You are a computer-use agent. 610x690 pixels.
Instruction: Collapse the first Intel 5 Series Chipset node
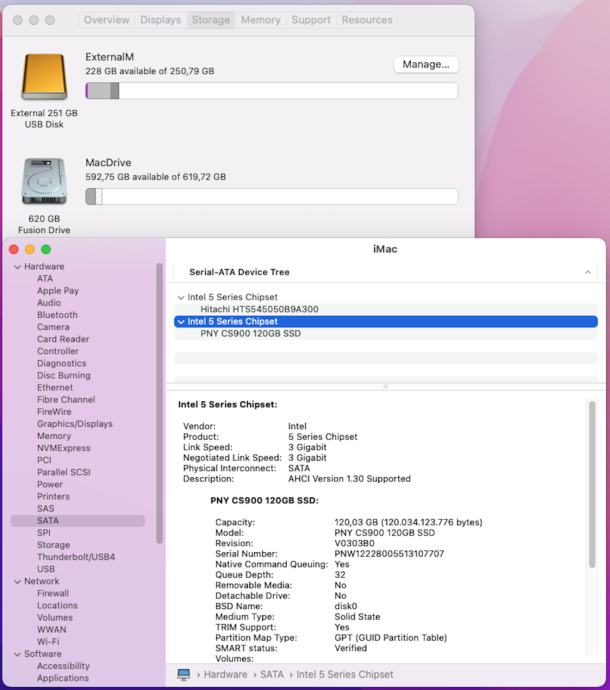pyautogui.click(x=181, y=297)
